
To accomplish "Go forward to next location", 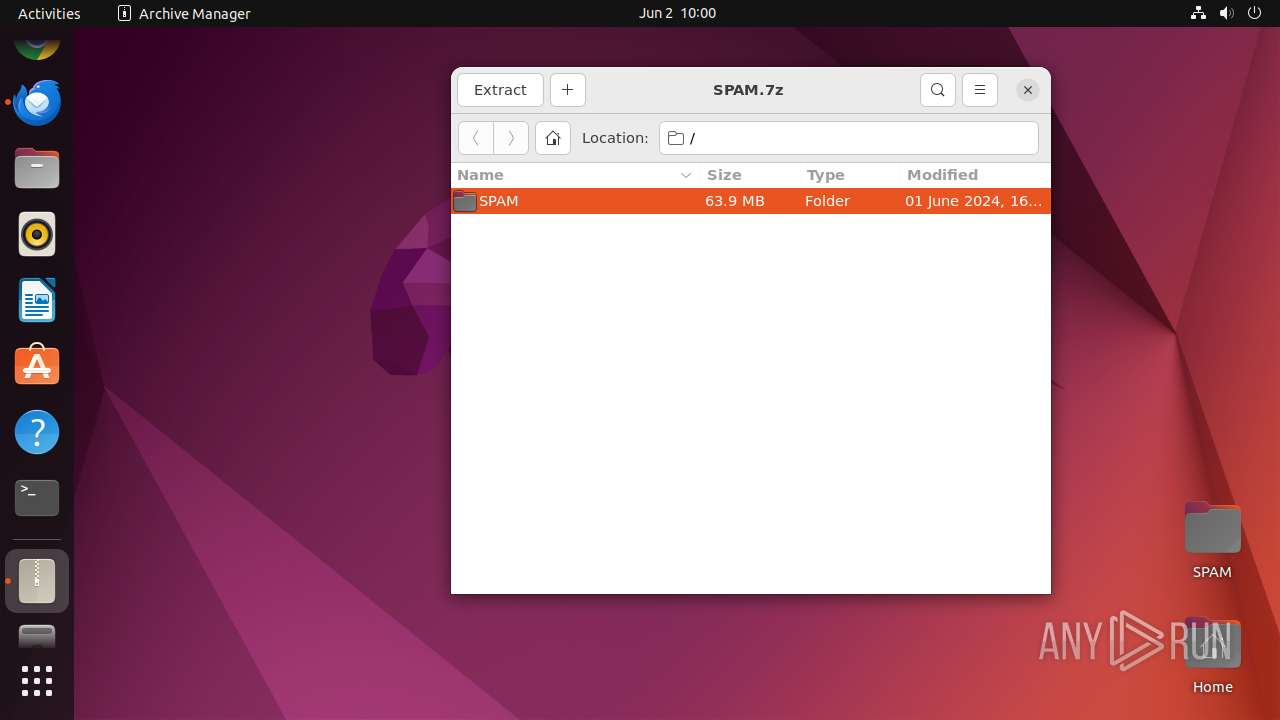I will point(511,138).
